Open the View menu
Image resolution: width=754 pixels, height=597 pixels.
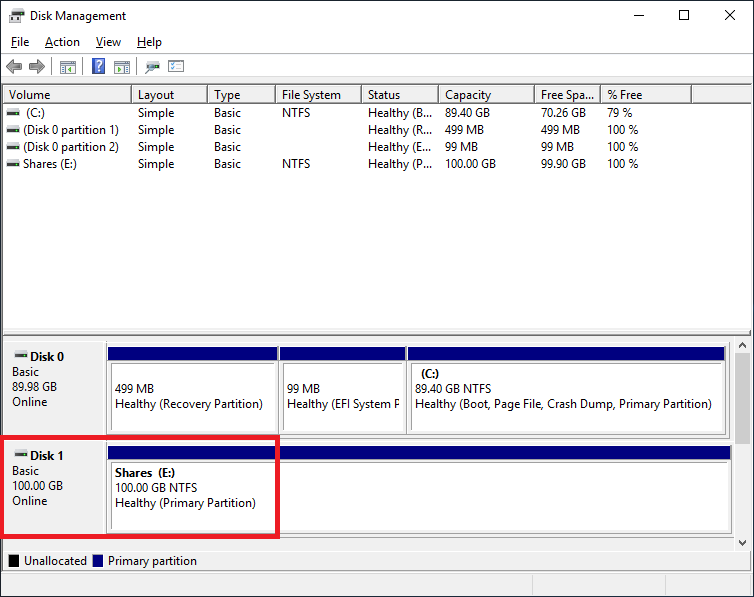click(x=108, y=42)
